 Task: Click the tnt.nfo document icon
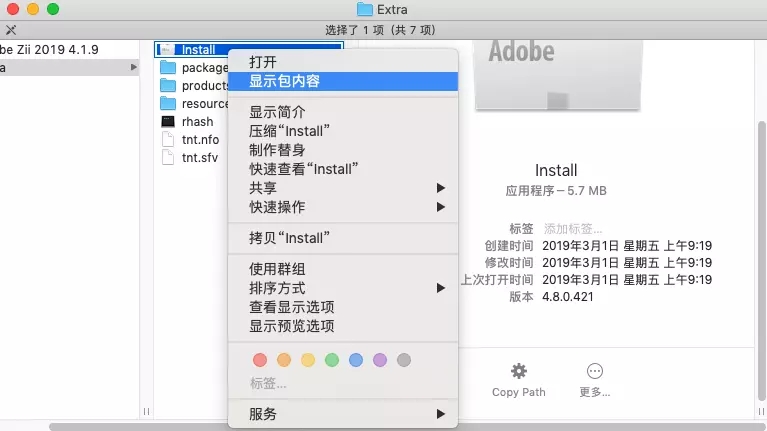tap(168, 139)
